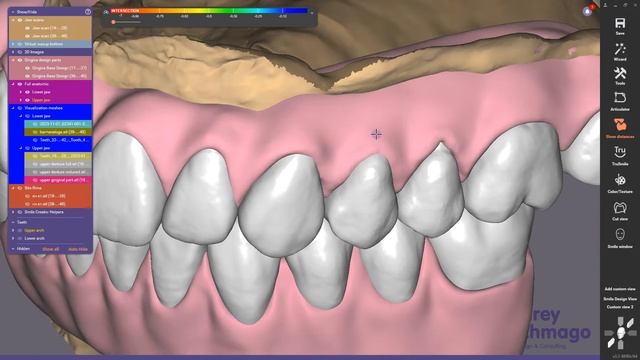Collapse the Jaw scans group
Viewport: 640px width, 360px height.
pyautogui.click(x=13, y=20)
